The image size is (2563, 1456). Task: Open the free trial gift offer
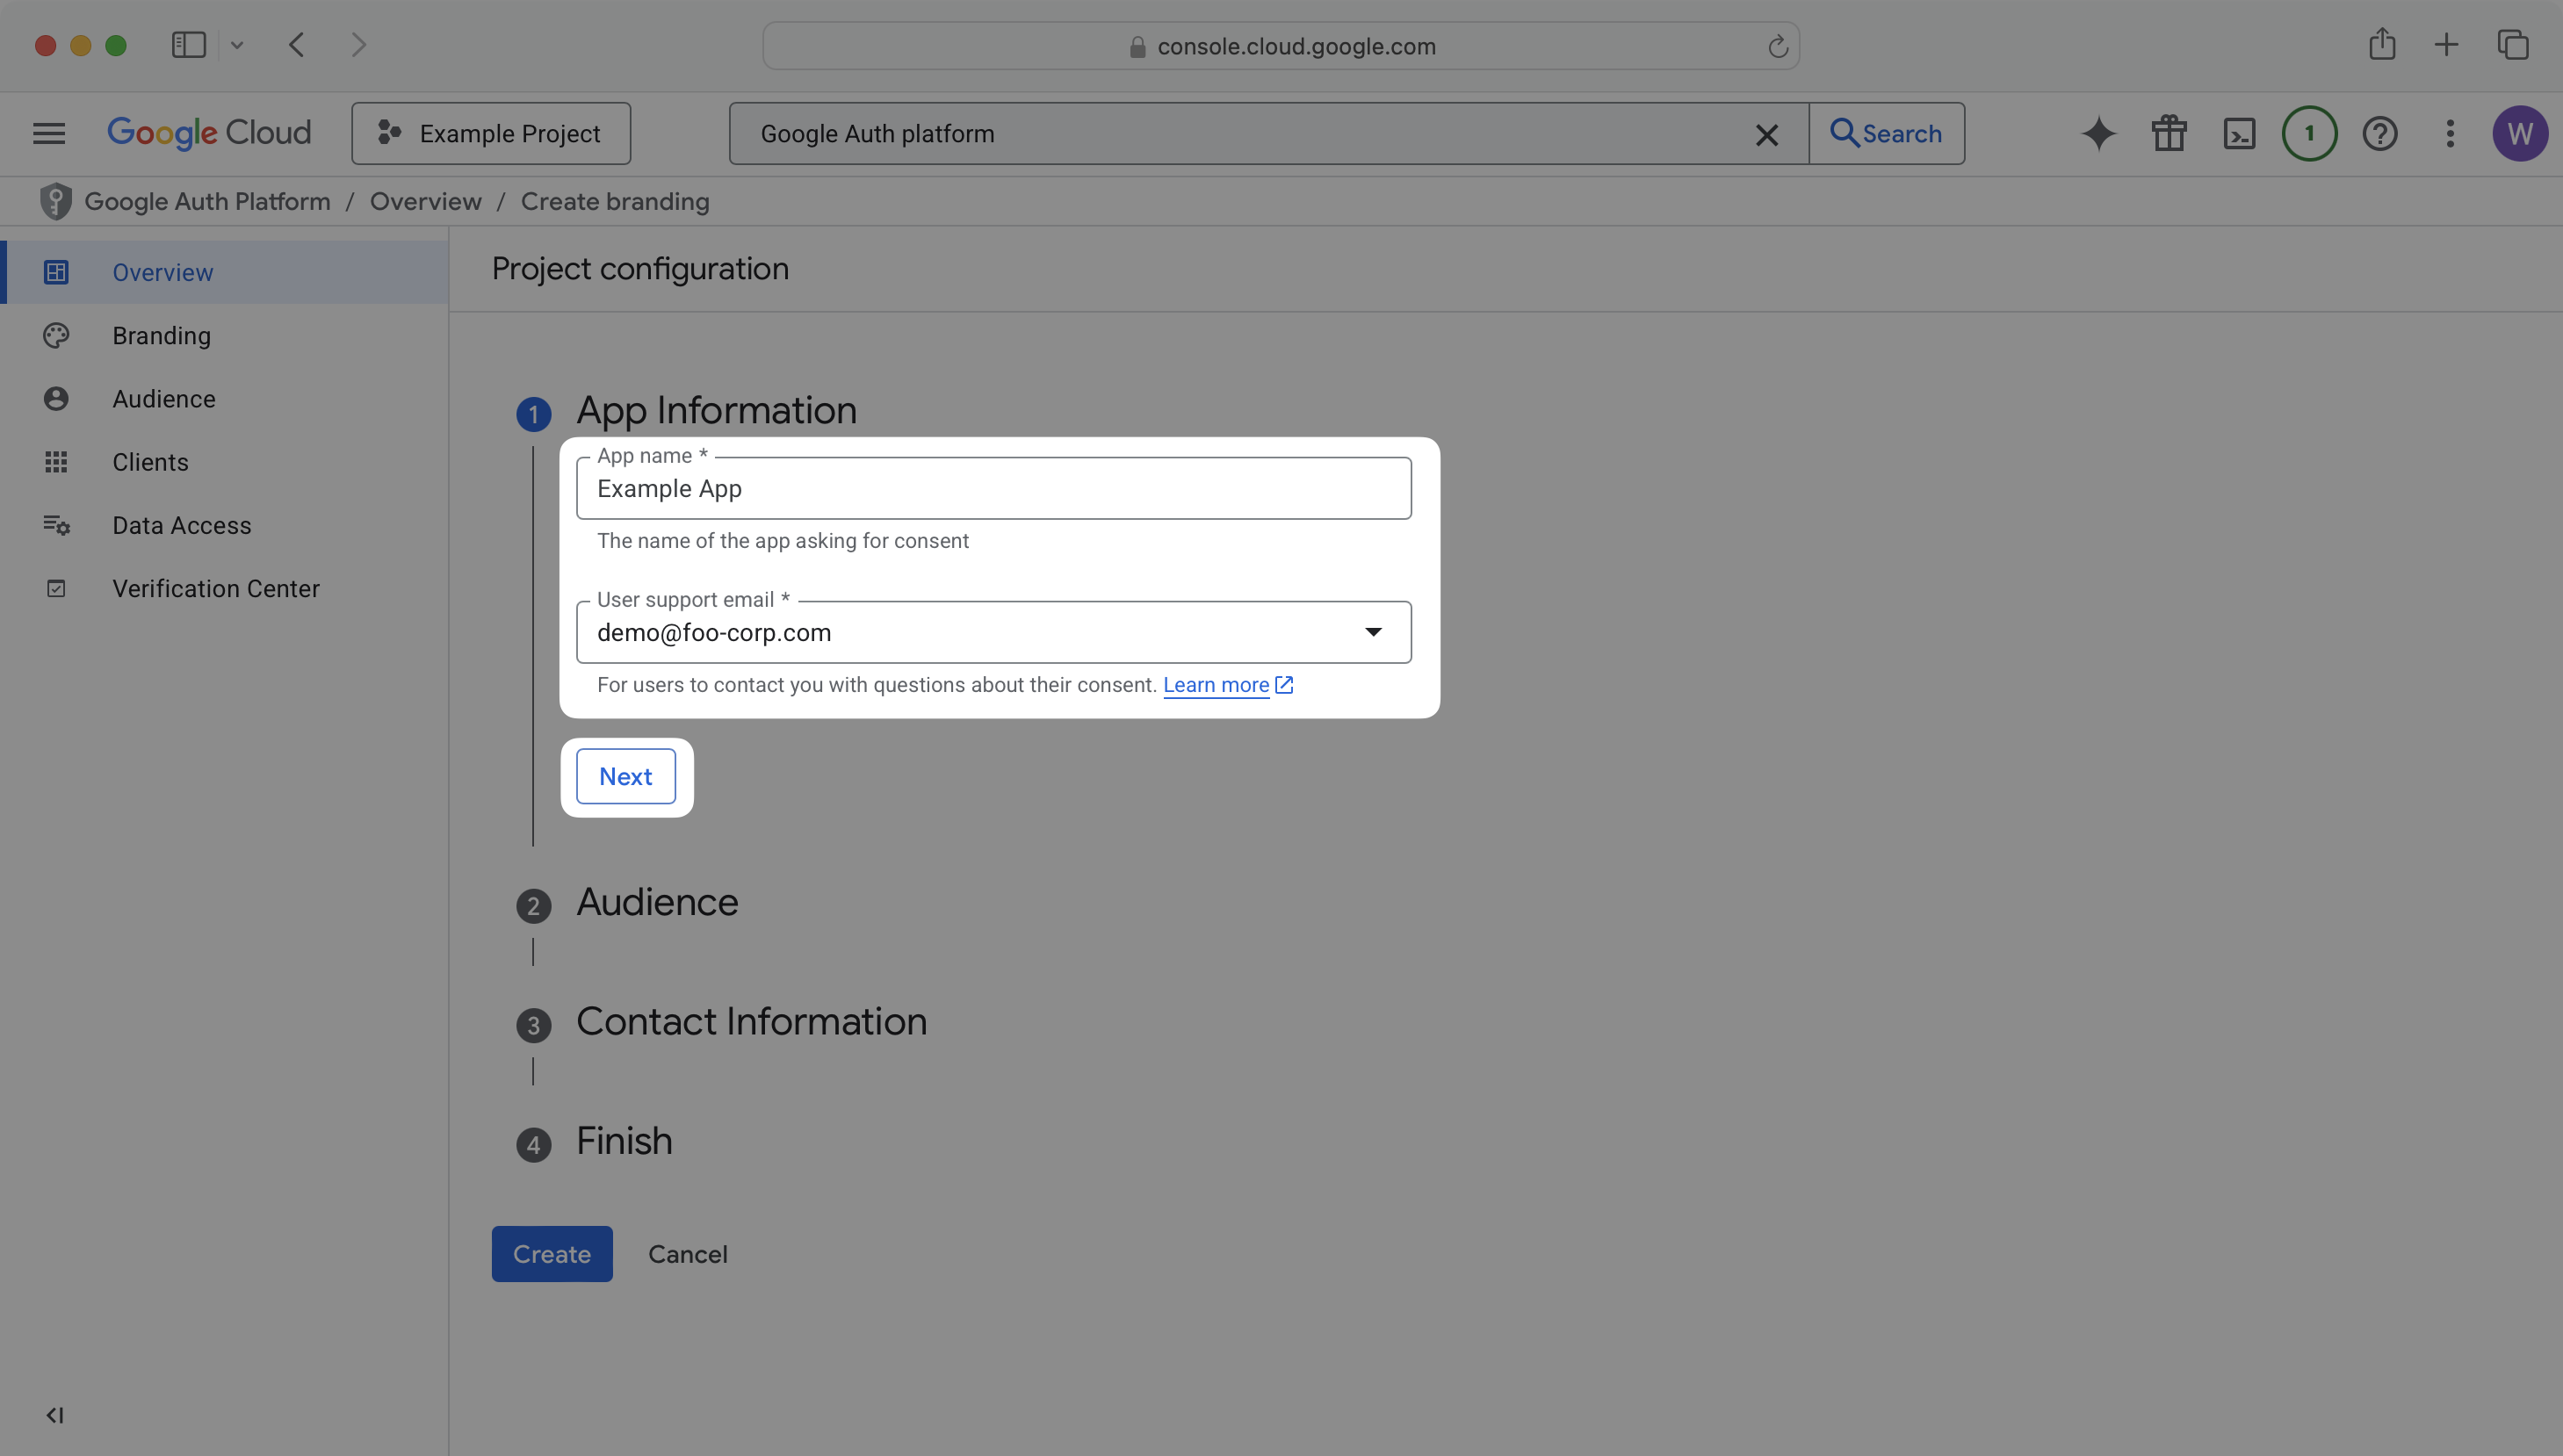[x=2168, y=133]
